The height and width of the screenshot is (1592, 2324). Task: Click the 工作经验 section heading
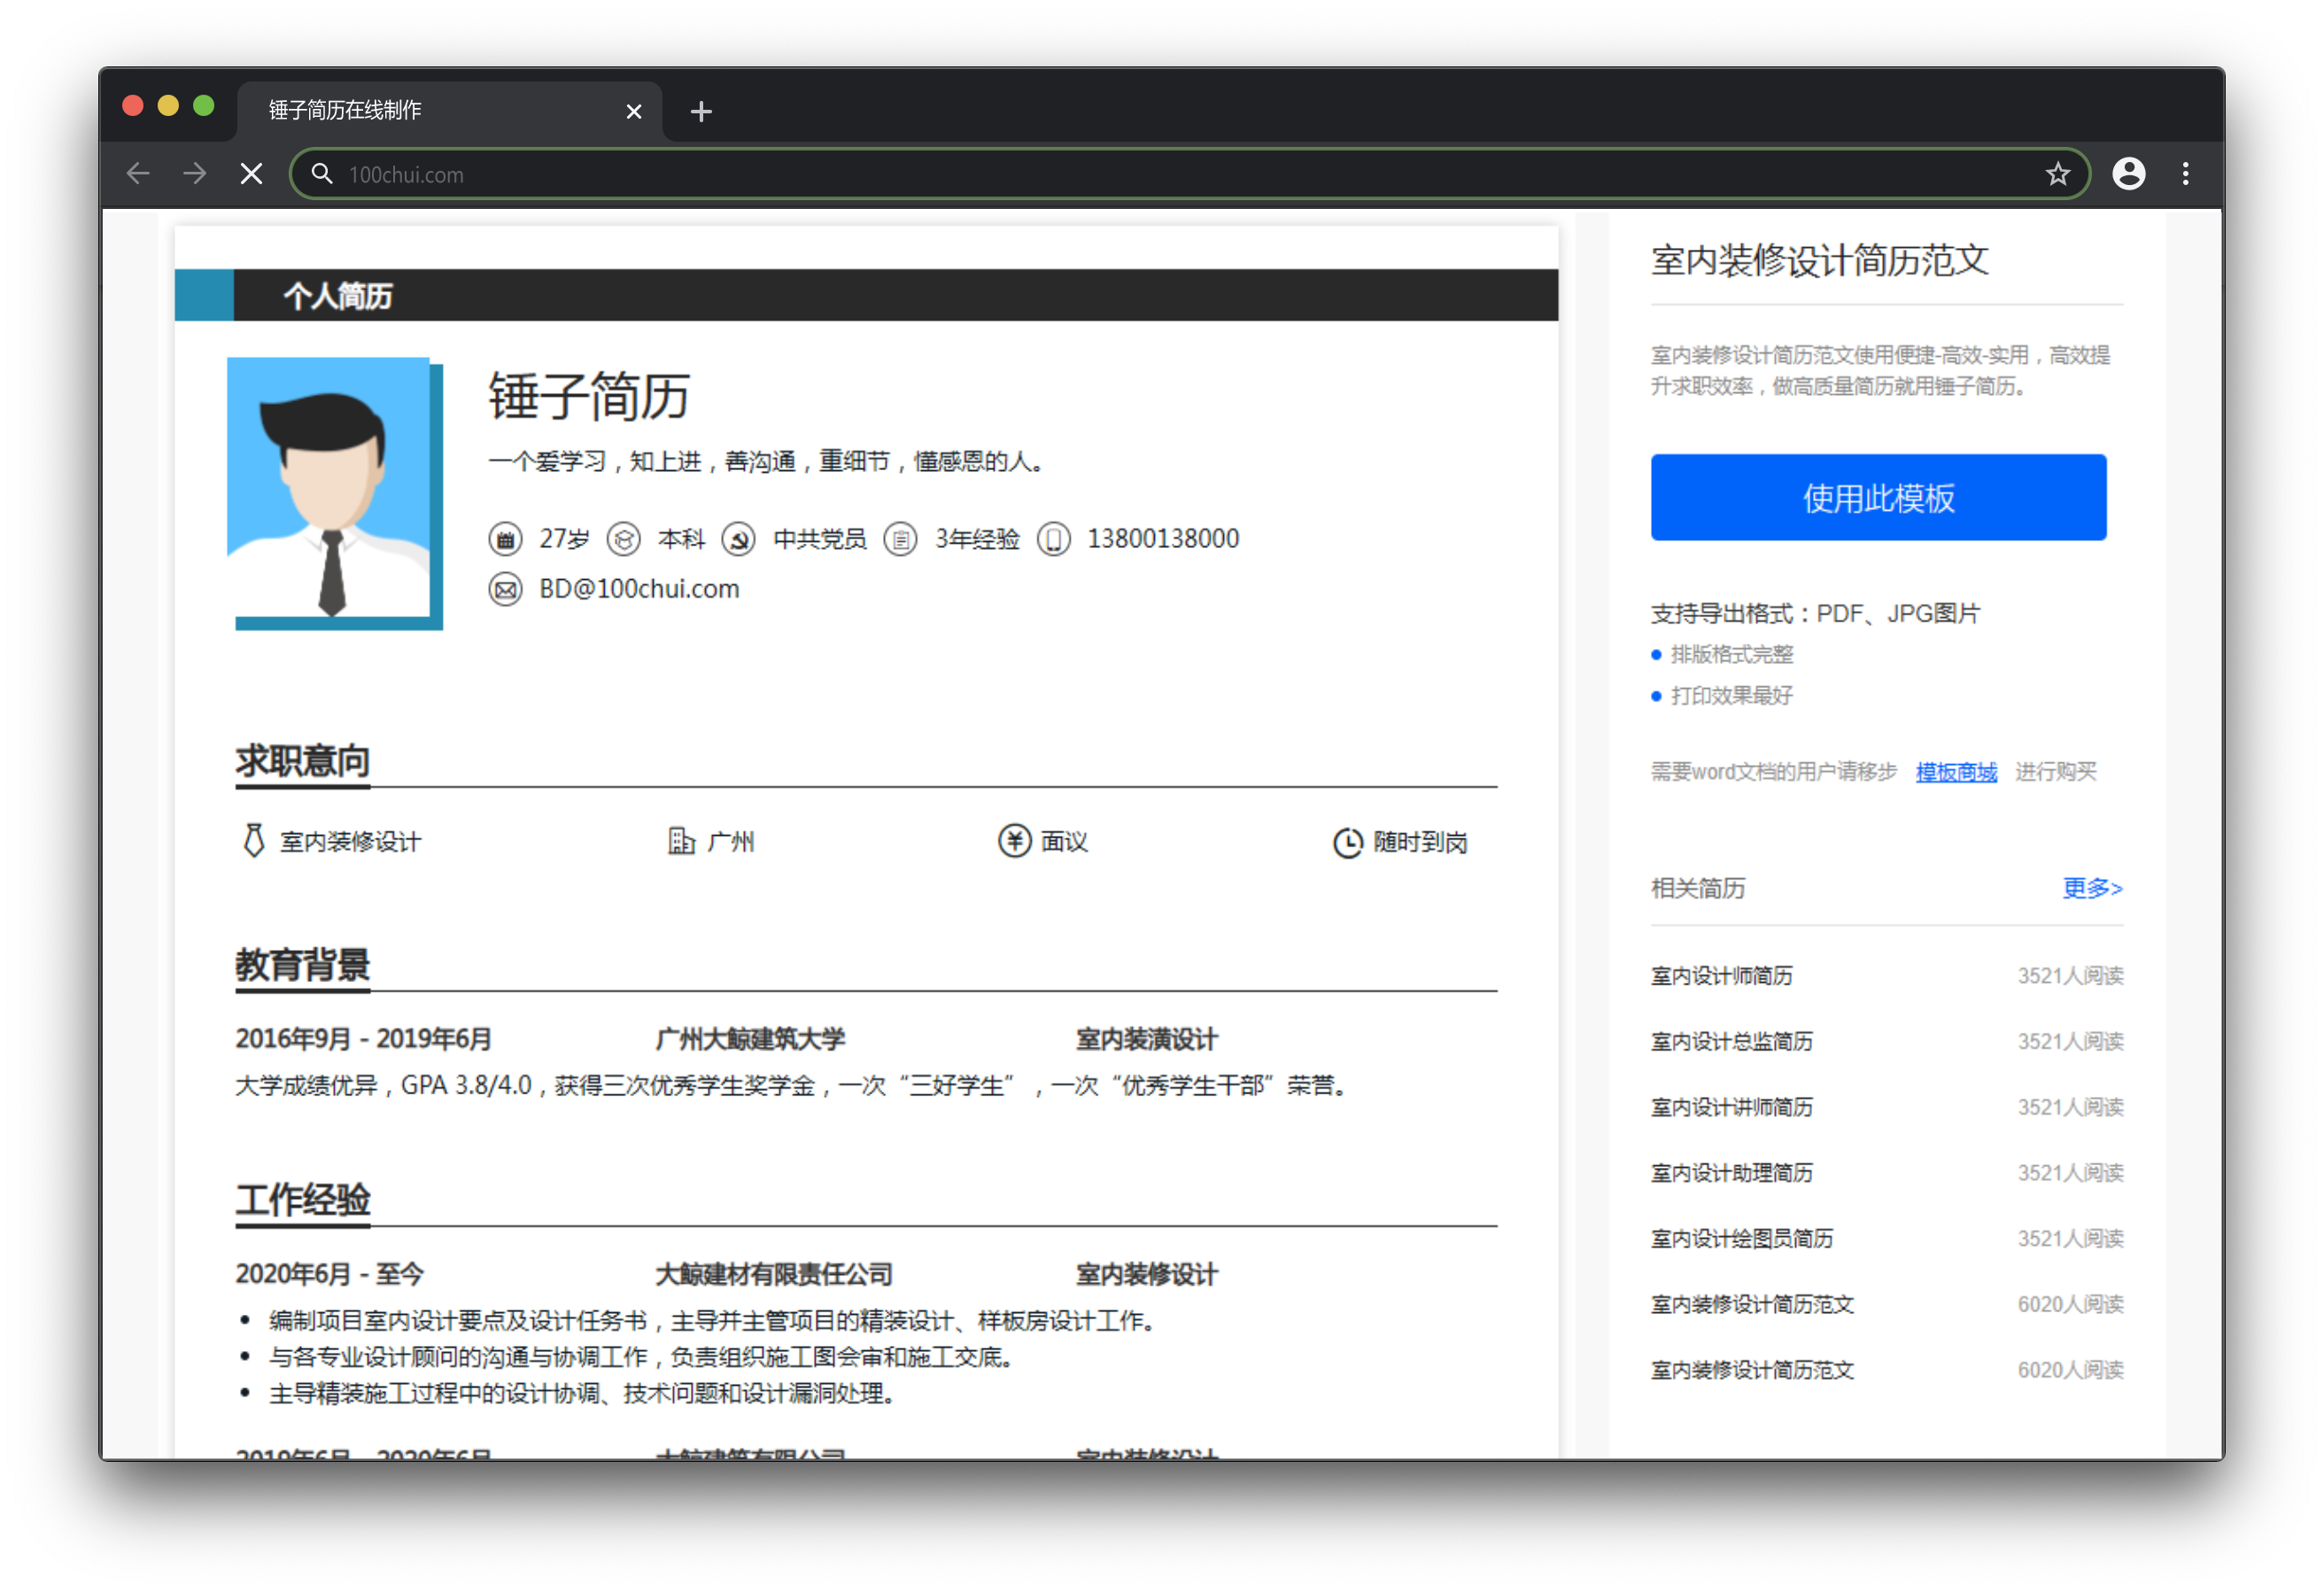point(302,1199)
